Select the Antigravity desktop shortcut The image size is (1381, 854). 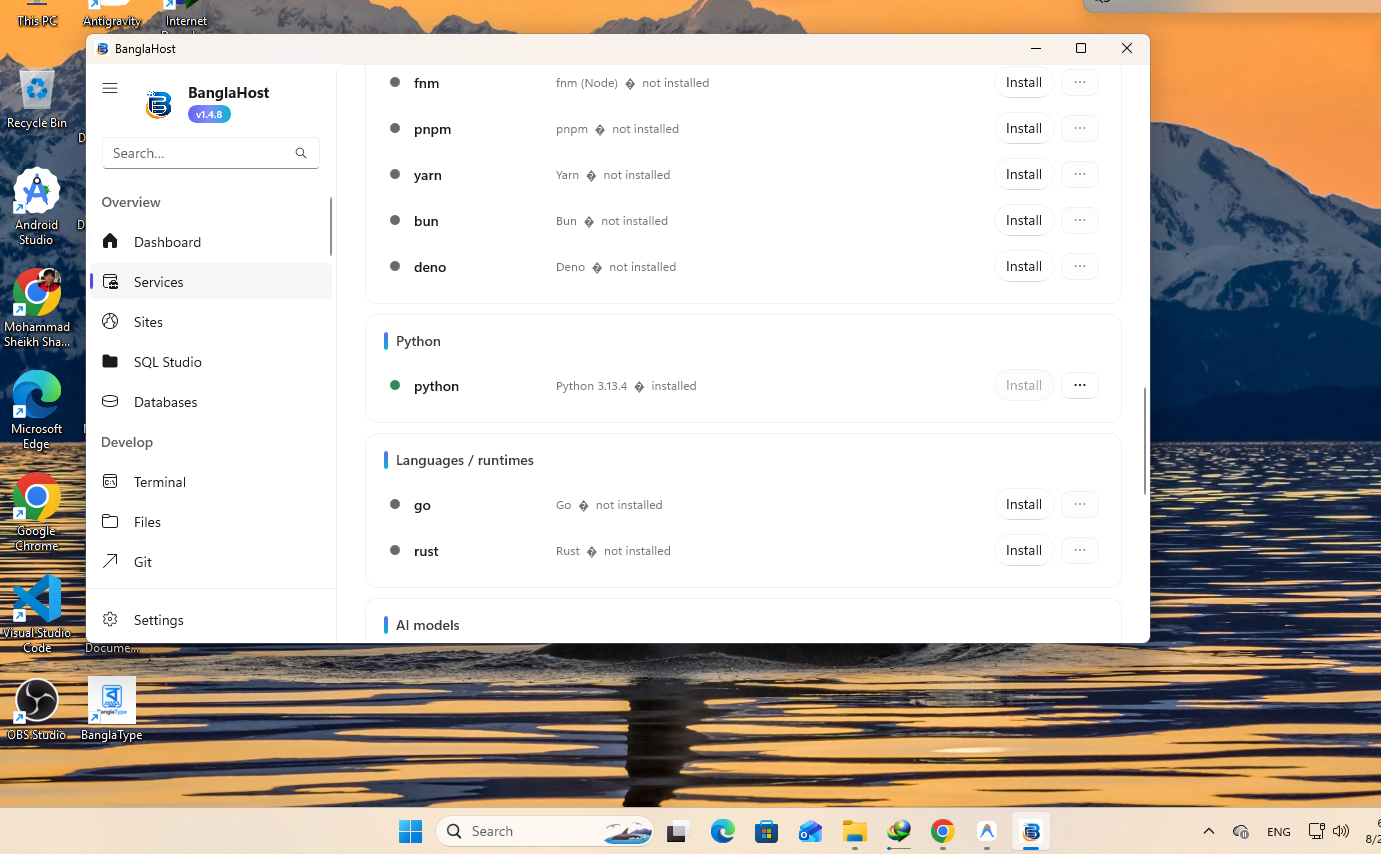(x=112, y=14)
